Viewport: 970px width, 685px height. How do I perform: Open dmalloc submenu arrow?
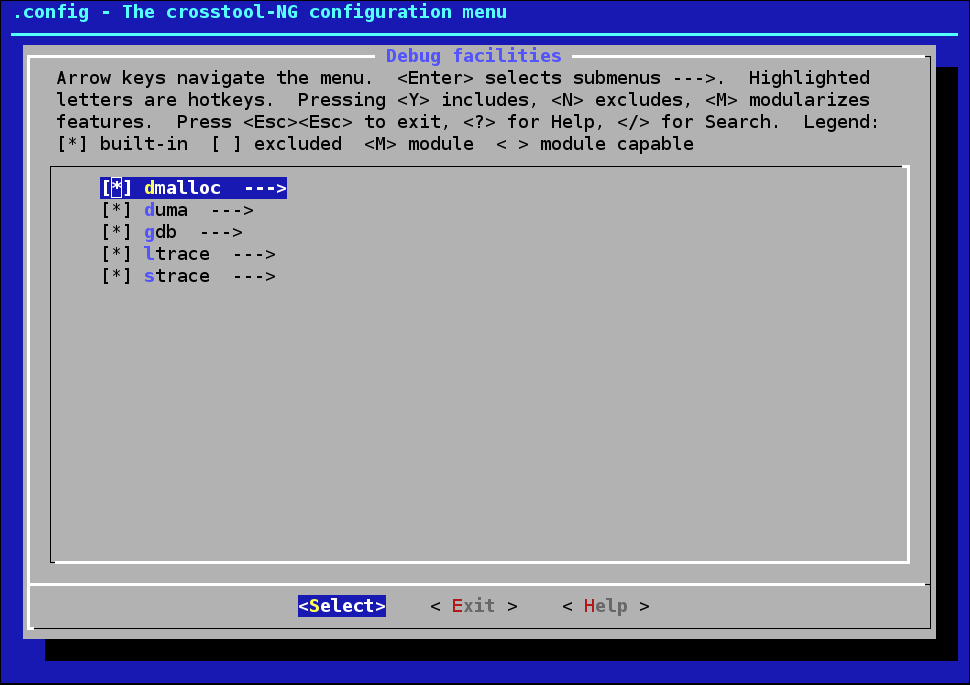pos(265,188)
